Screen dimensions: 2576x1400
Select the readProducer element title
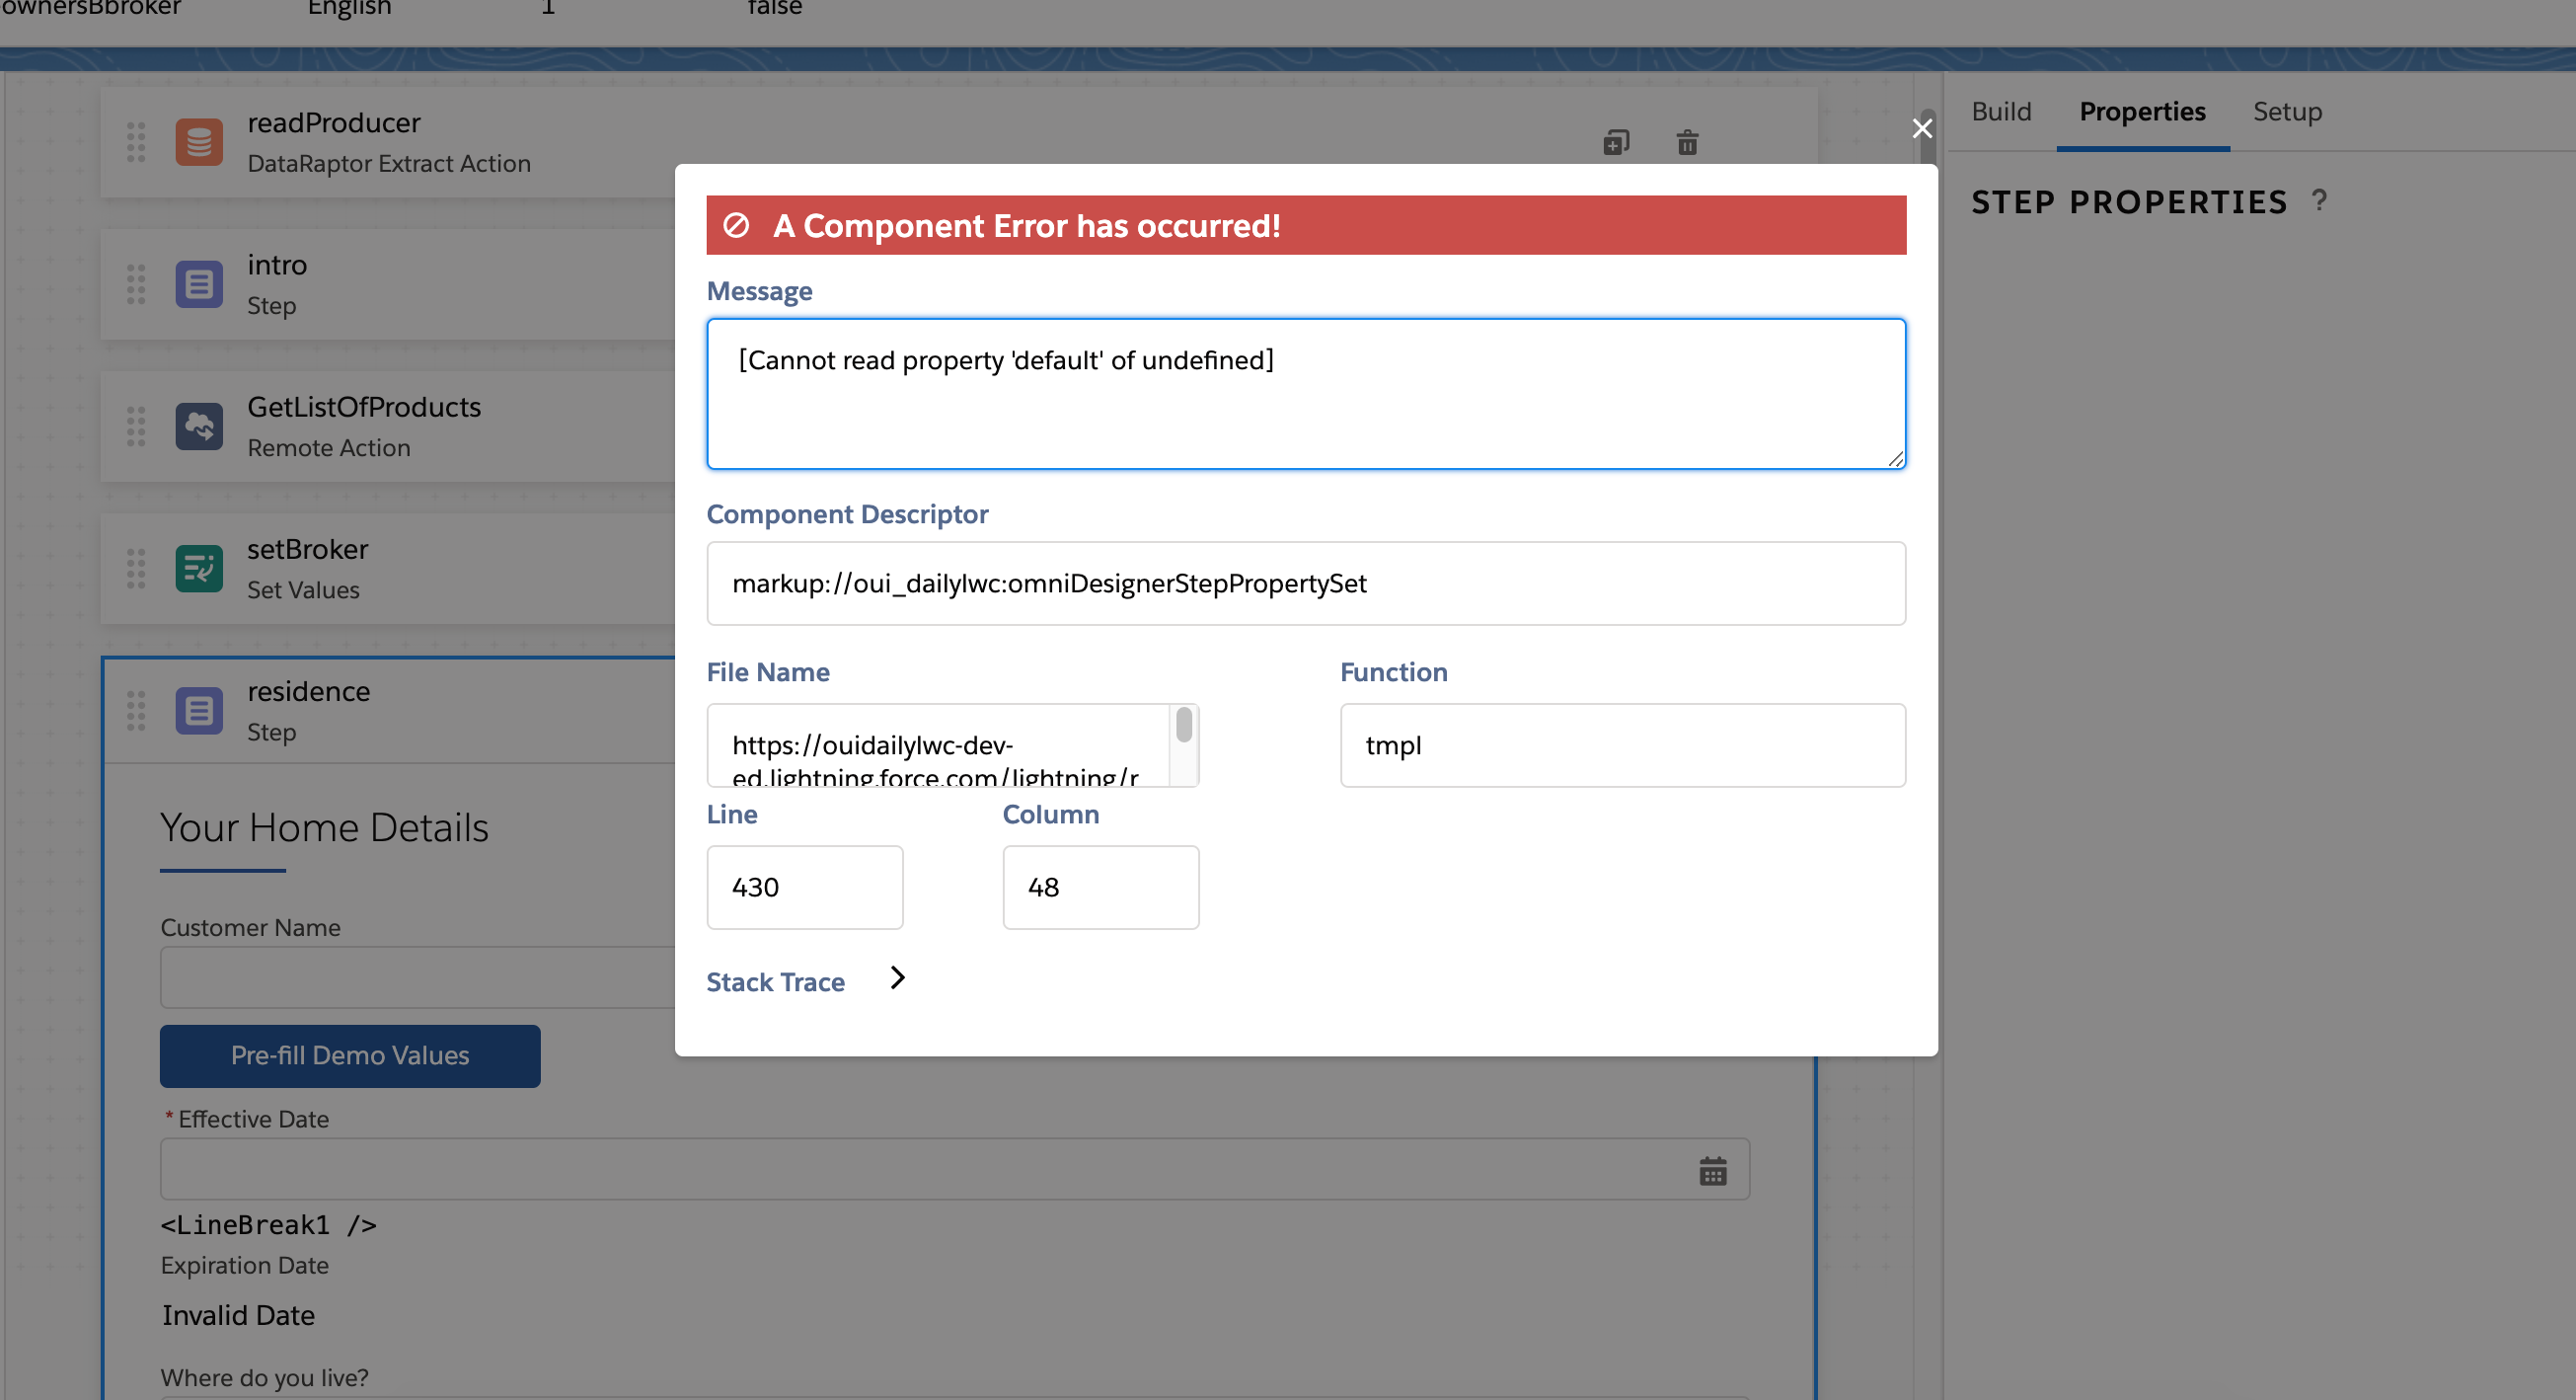334,123
